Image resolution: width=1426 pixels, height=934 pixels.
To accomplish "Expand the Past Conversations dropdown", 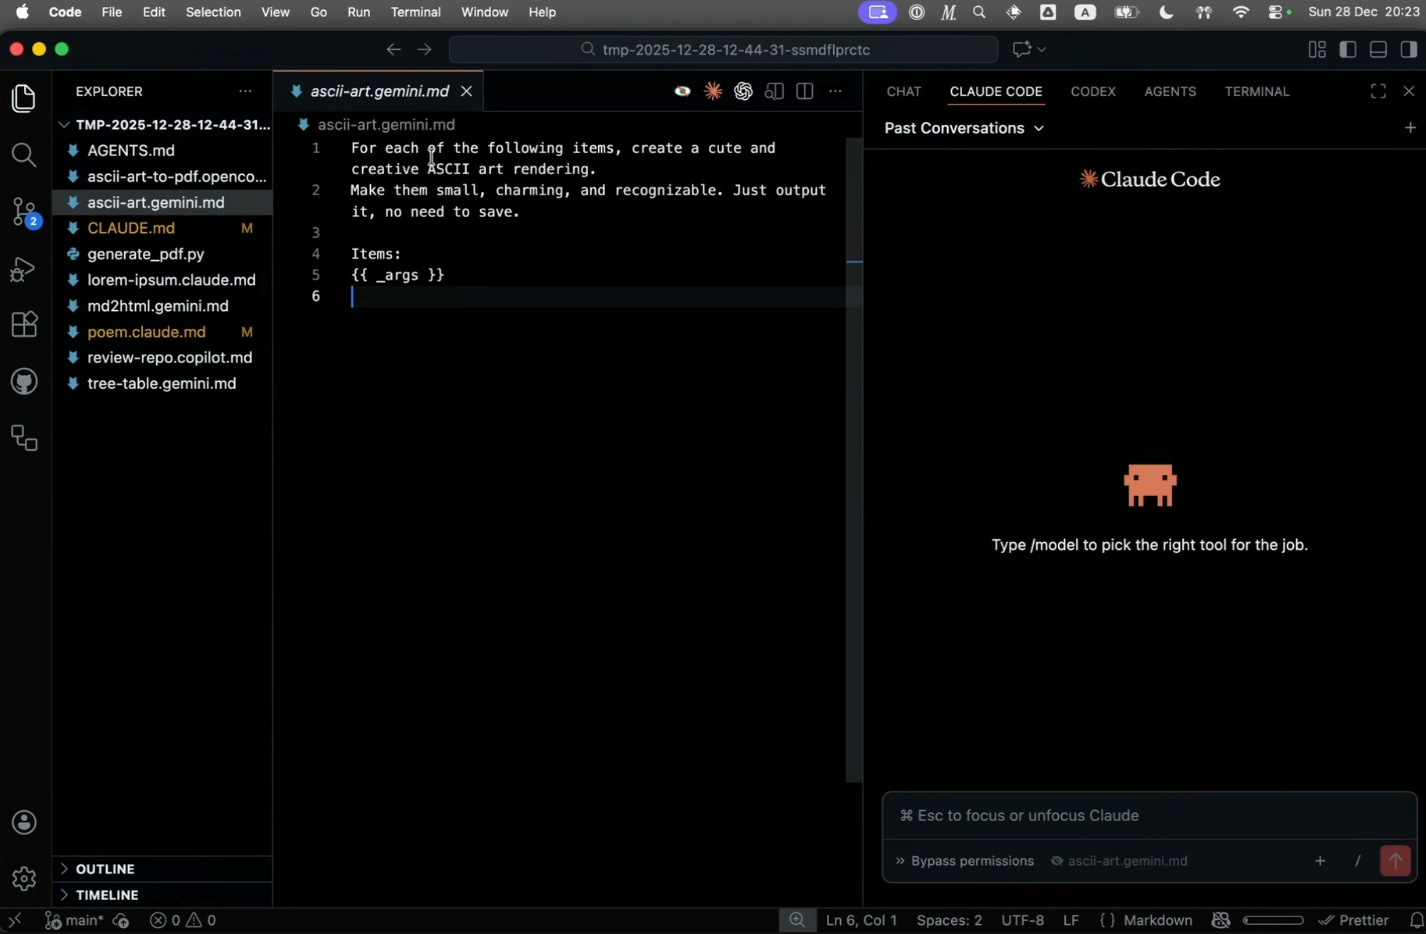I will pos(964,128).
